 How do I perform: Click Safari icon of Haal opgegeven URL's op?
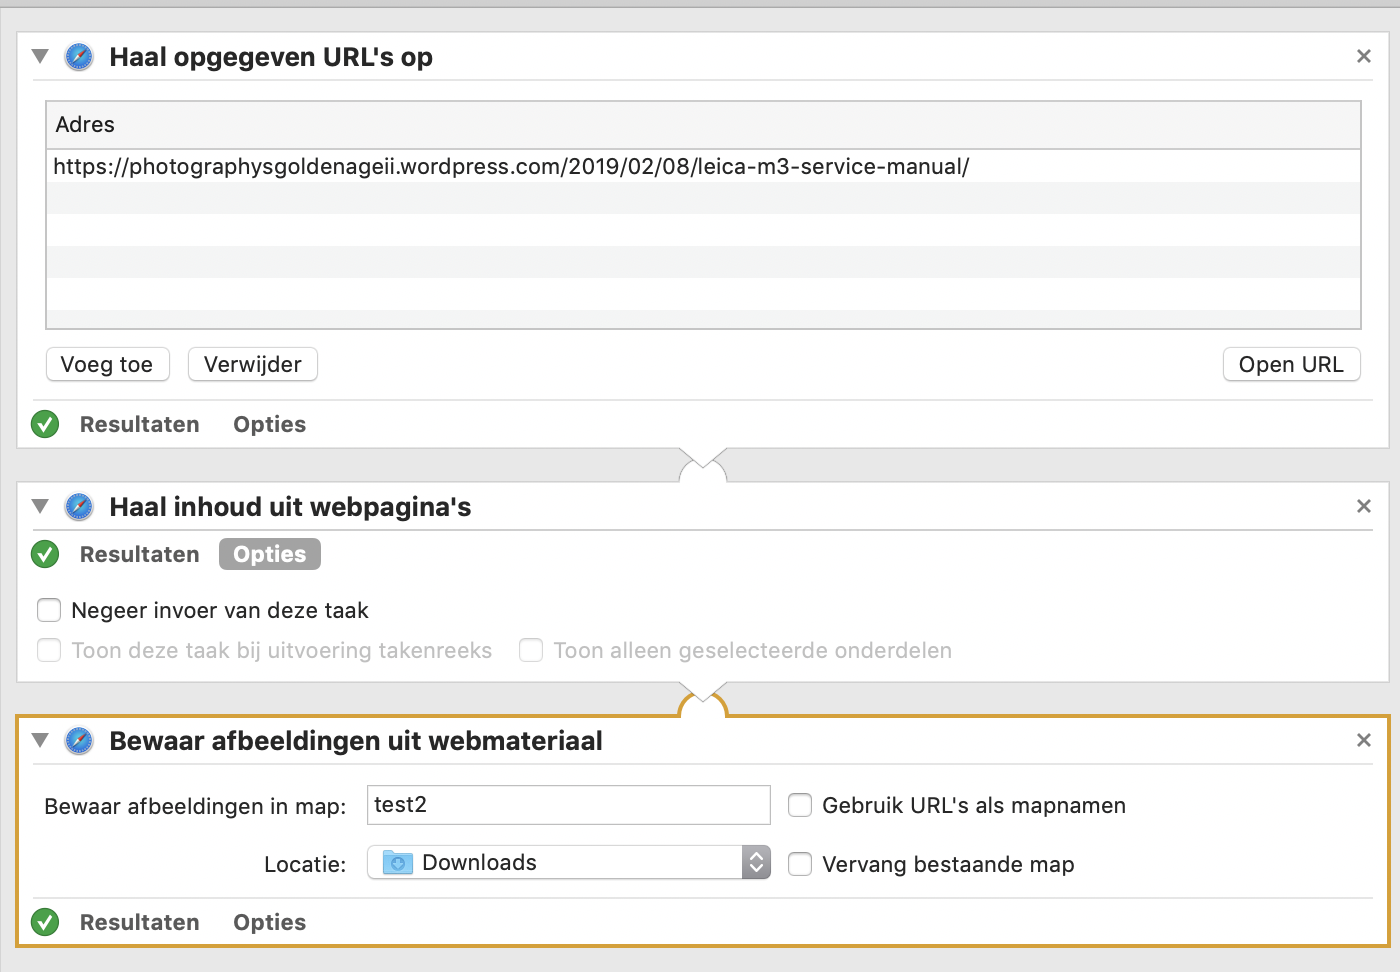[x=79, y=57]
